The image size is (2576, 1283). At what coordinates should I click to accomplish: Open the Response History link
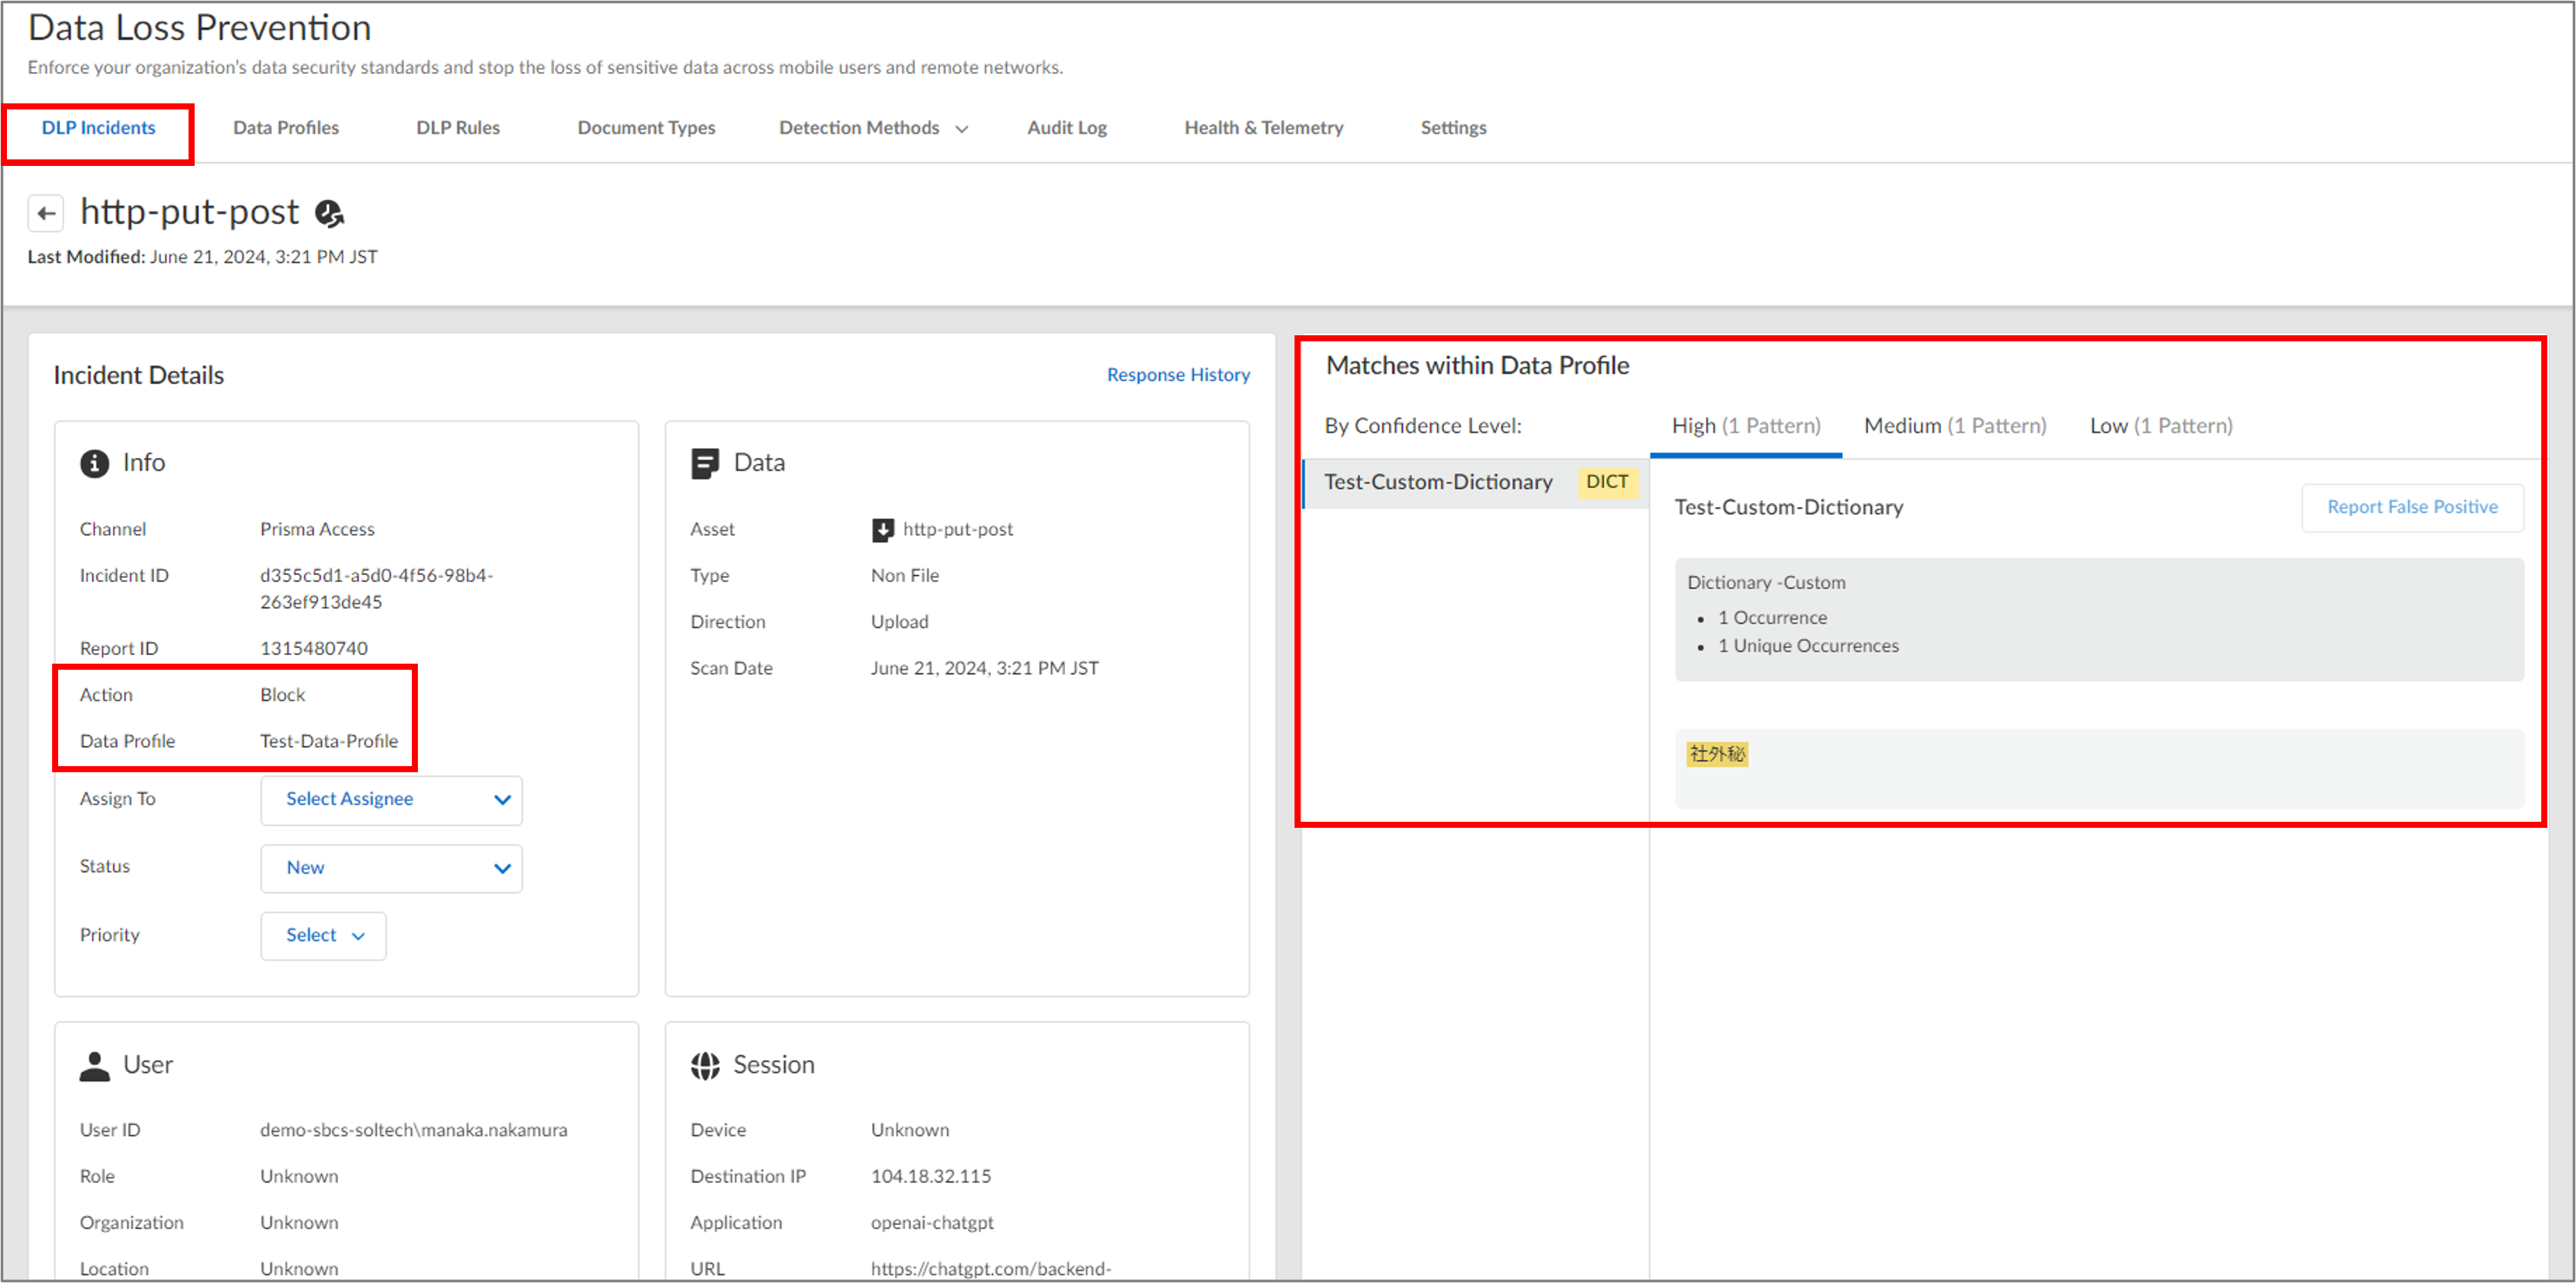pos(1178,375)
